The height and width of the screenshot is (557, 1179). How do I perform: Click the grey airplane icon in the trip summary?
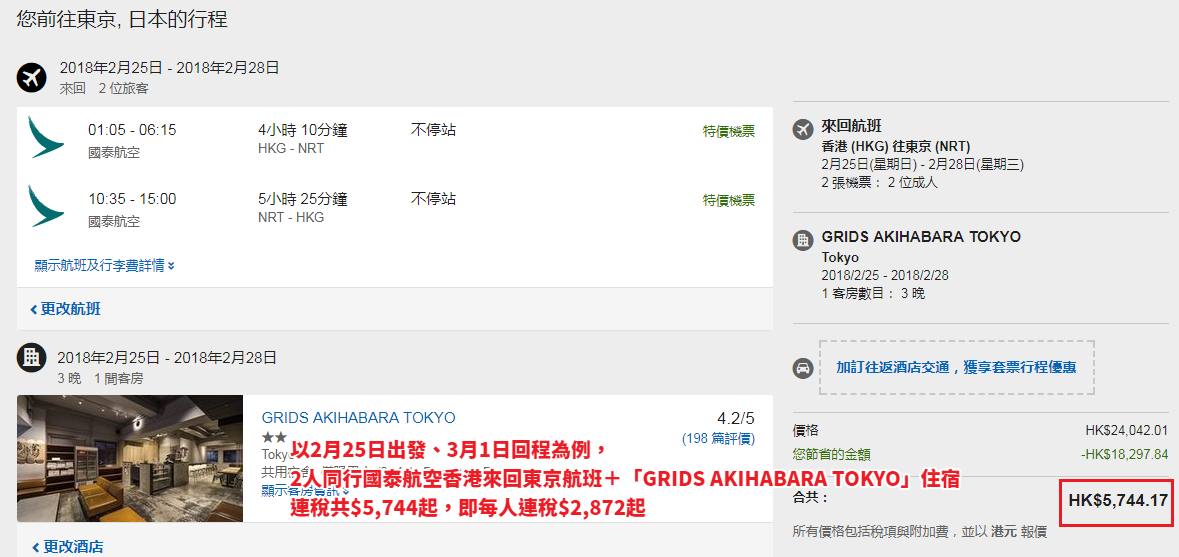804,129
